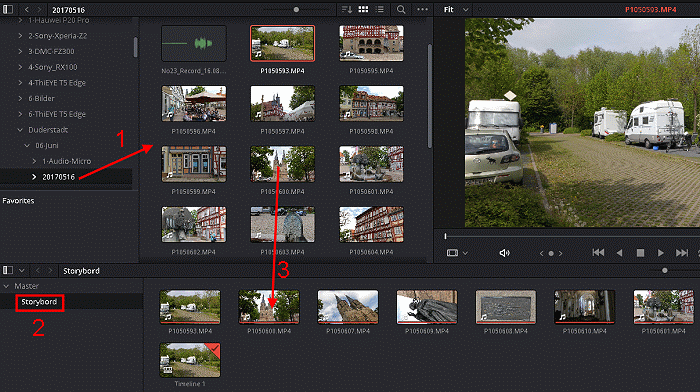Viewport: 700px width, 392px height.
Task: Adjust the thumbnail size slider in media browser
Action: pyautogui.click(x=296, y=9)
